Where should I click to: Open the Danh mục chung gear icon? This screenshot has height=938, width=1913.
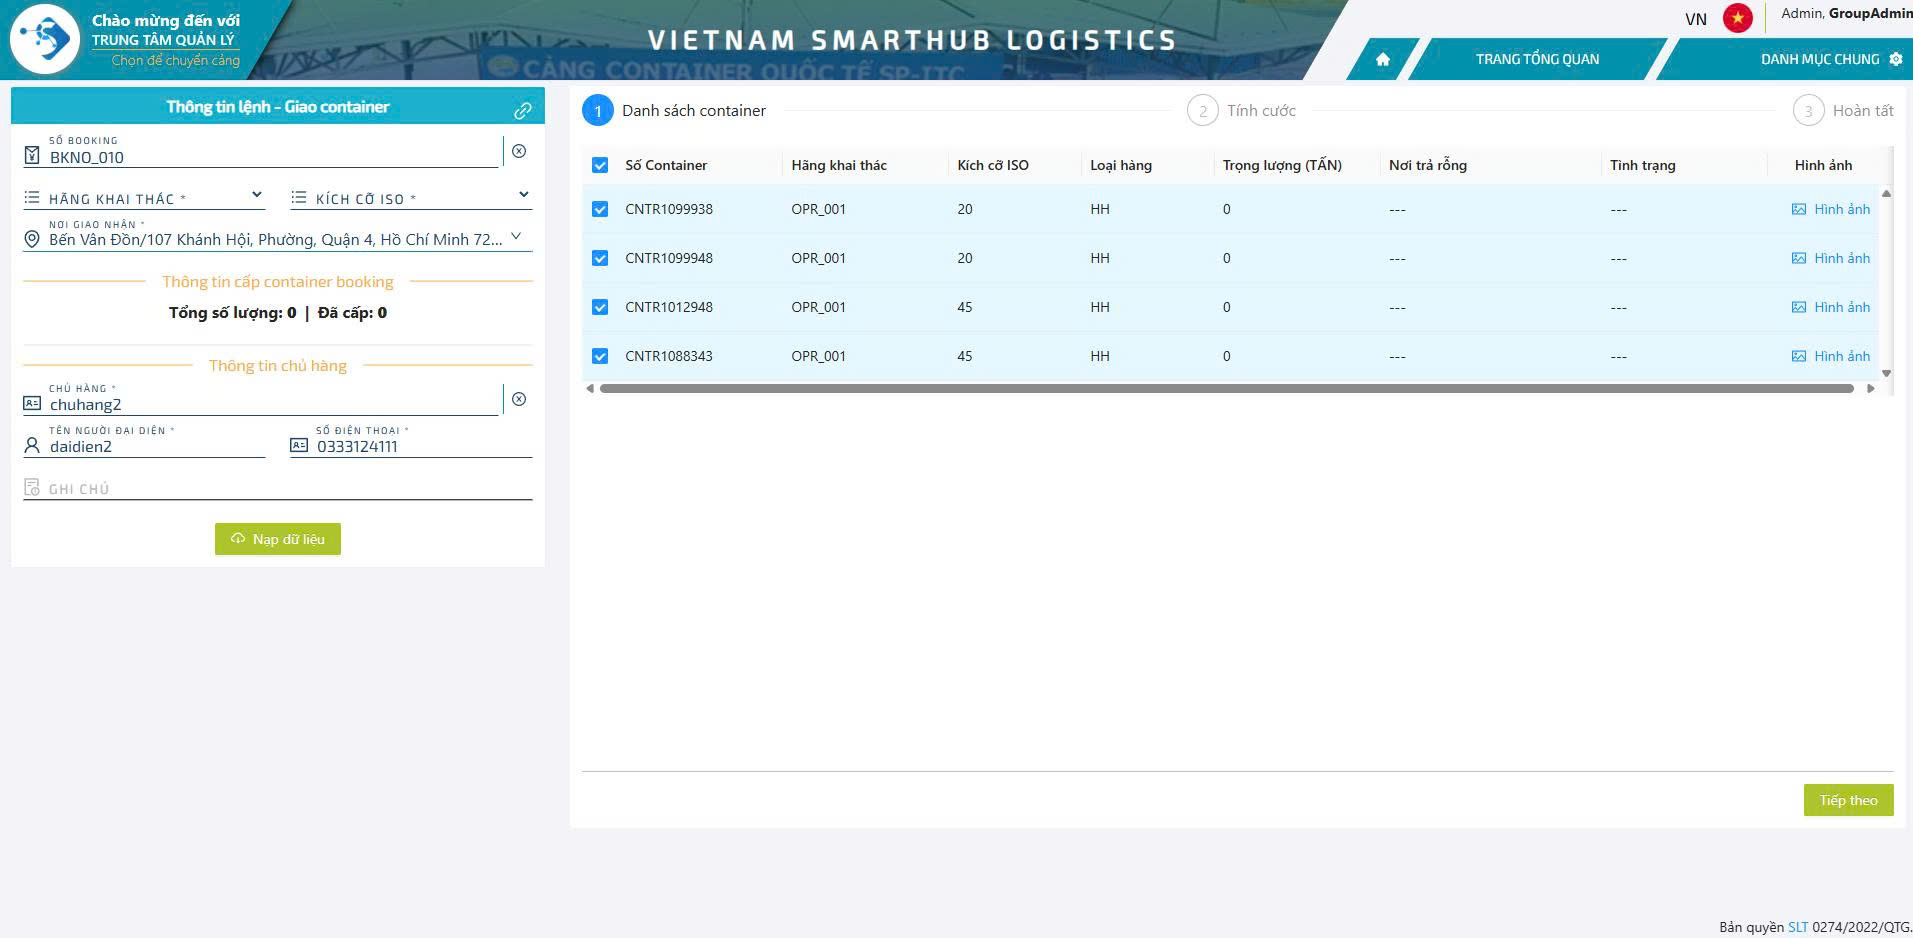coord(1895,59)
